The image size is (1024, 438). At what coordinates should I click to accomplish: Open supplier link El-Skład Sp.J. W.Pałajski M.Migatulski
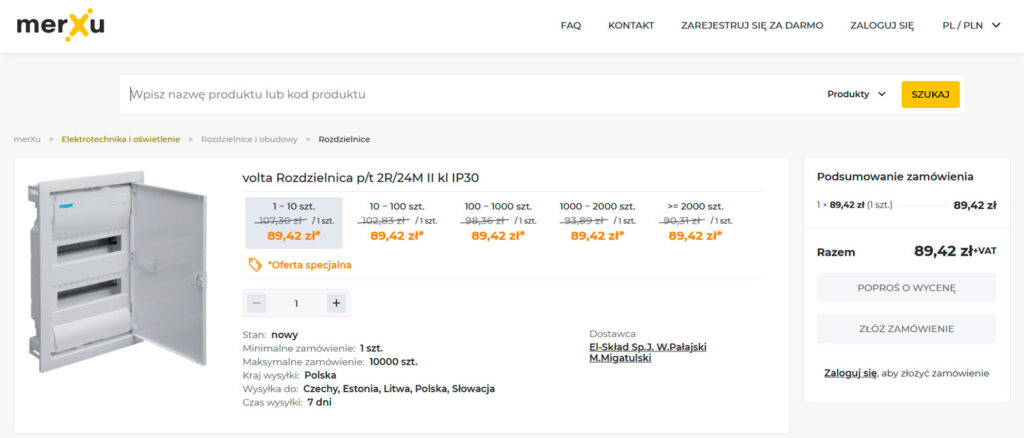click(648, 352)
